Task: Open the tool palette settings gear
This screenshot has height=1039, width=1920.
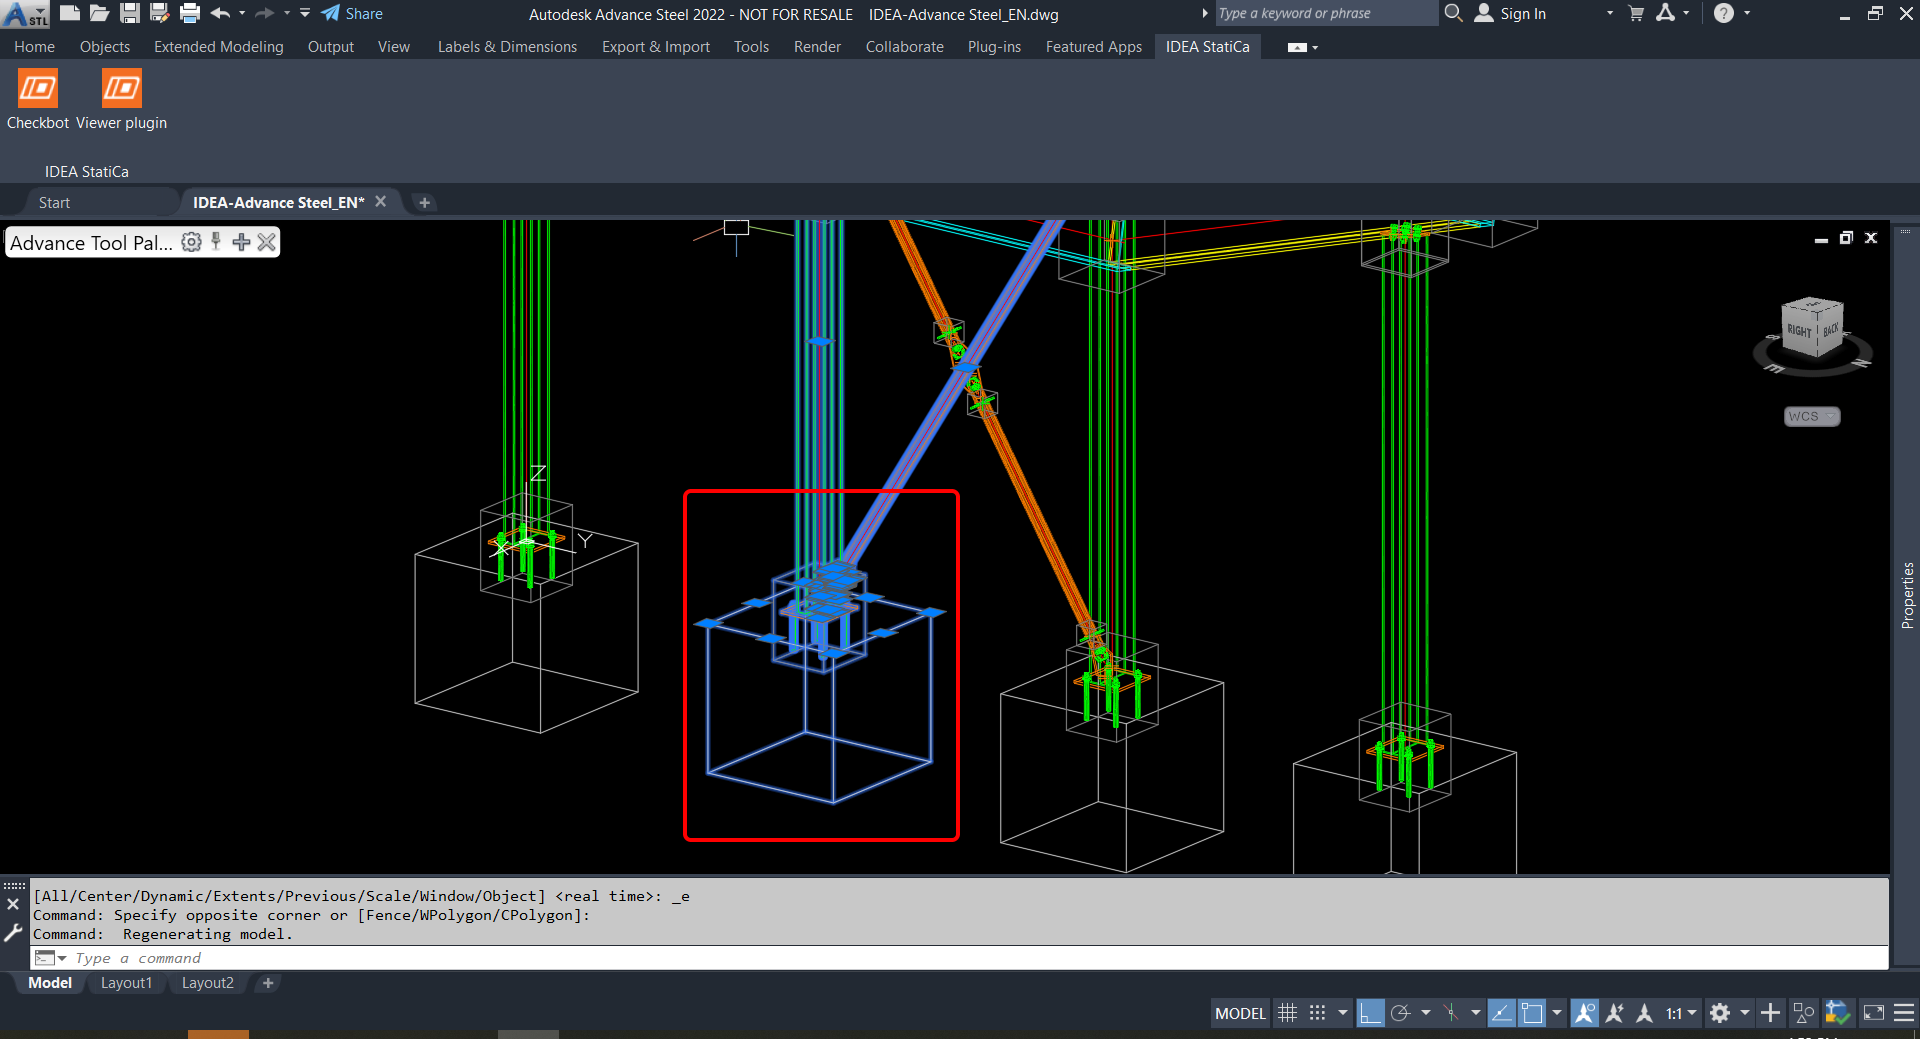Action: tap(191, 242)
